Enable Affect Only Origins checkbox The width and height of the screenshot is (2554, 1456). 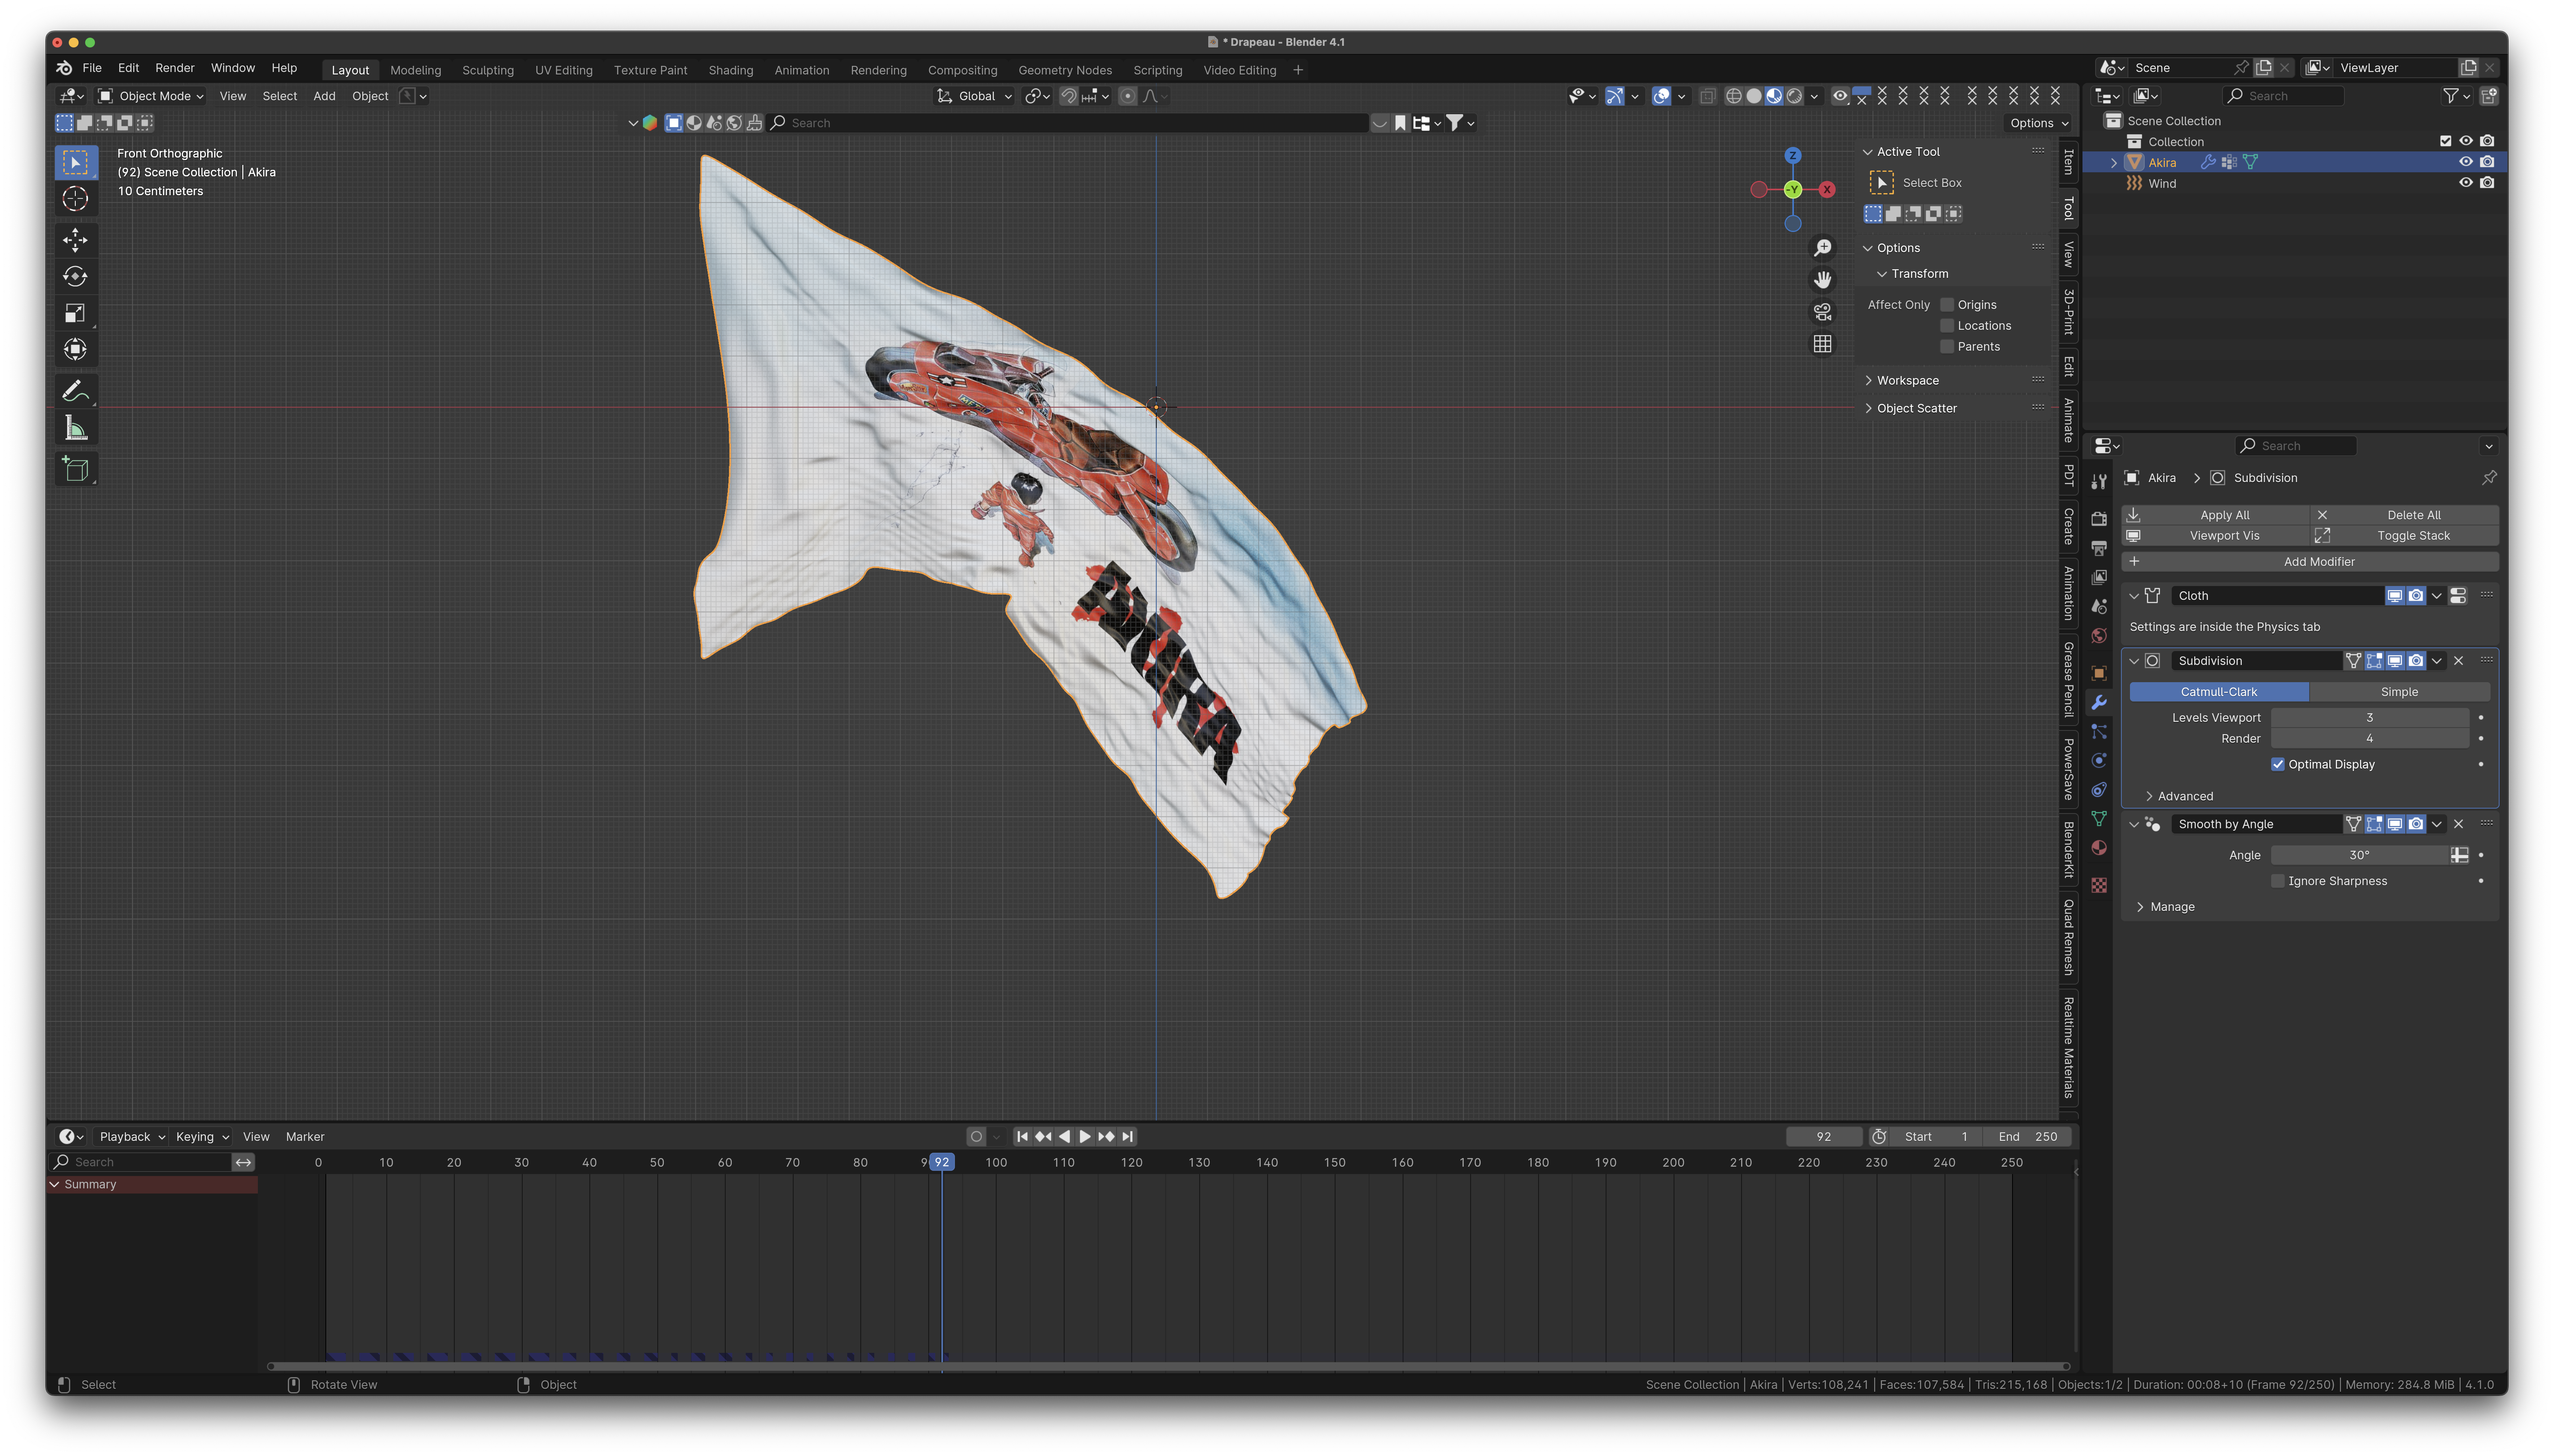pos(1947,305)
